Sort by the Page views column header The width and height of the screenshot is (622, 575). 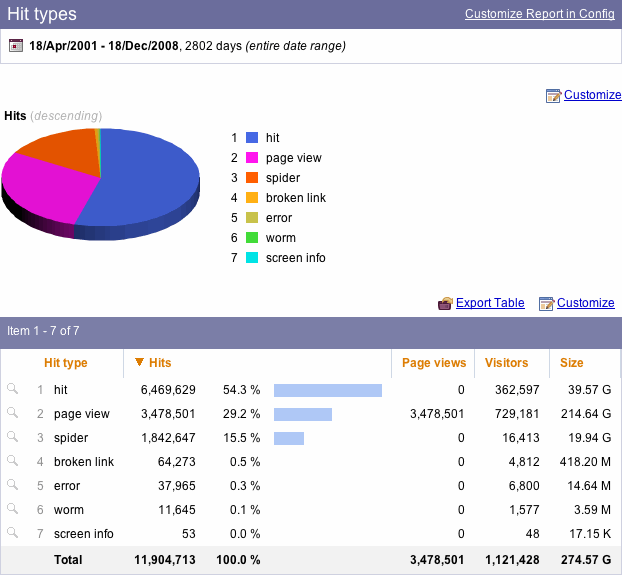pyautogui.click(x=434, y=363)
